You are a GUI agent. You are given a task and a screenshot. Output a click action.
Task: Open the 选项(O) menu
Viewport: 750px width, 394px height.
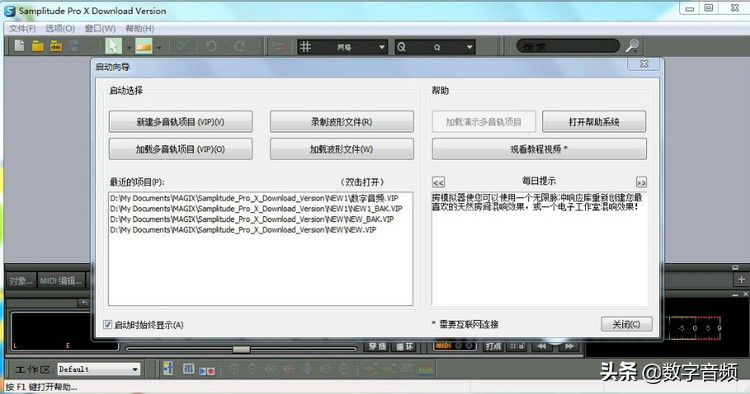coord(60,29)
